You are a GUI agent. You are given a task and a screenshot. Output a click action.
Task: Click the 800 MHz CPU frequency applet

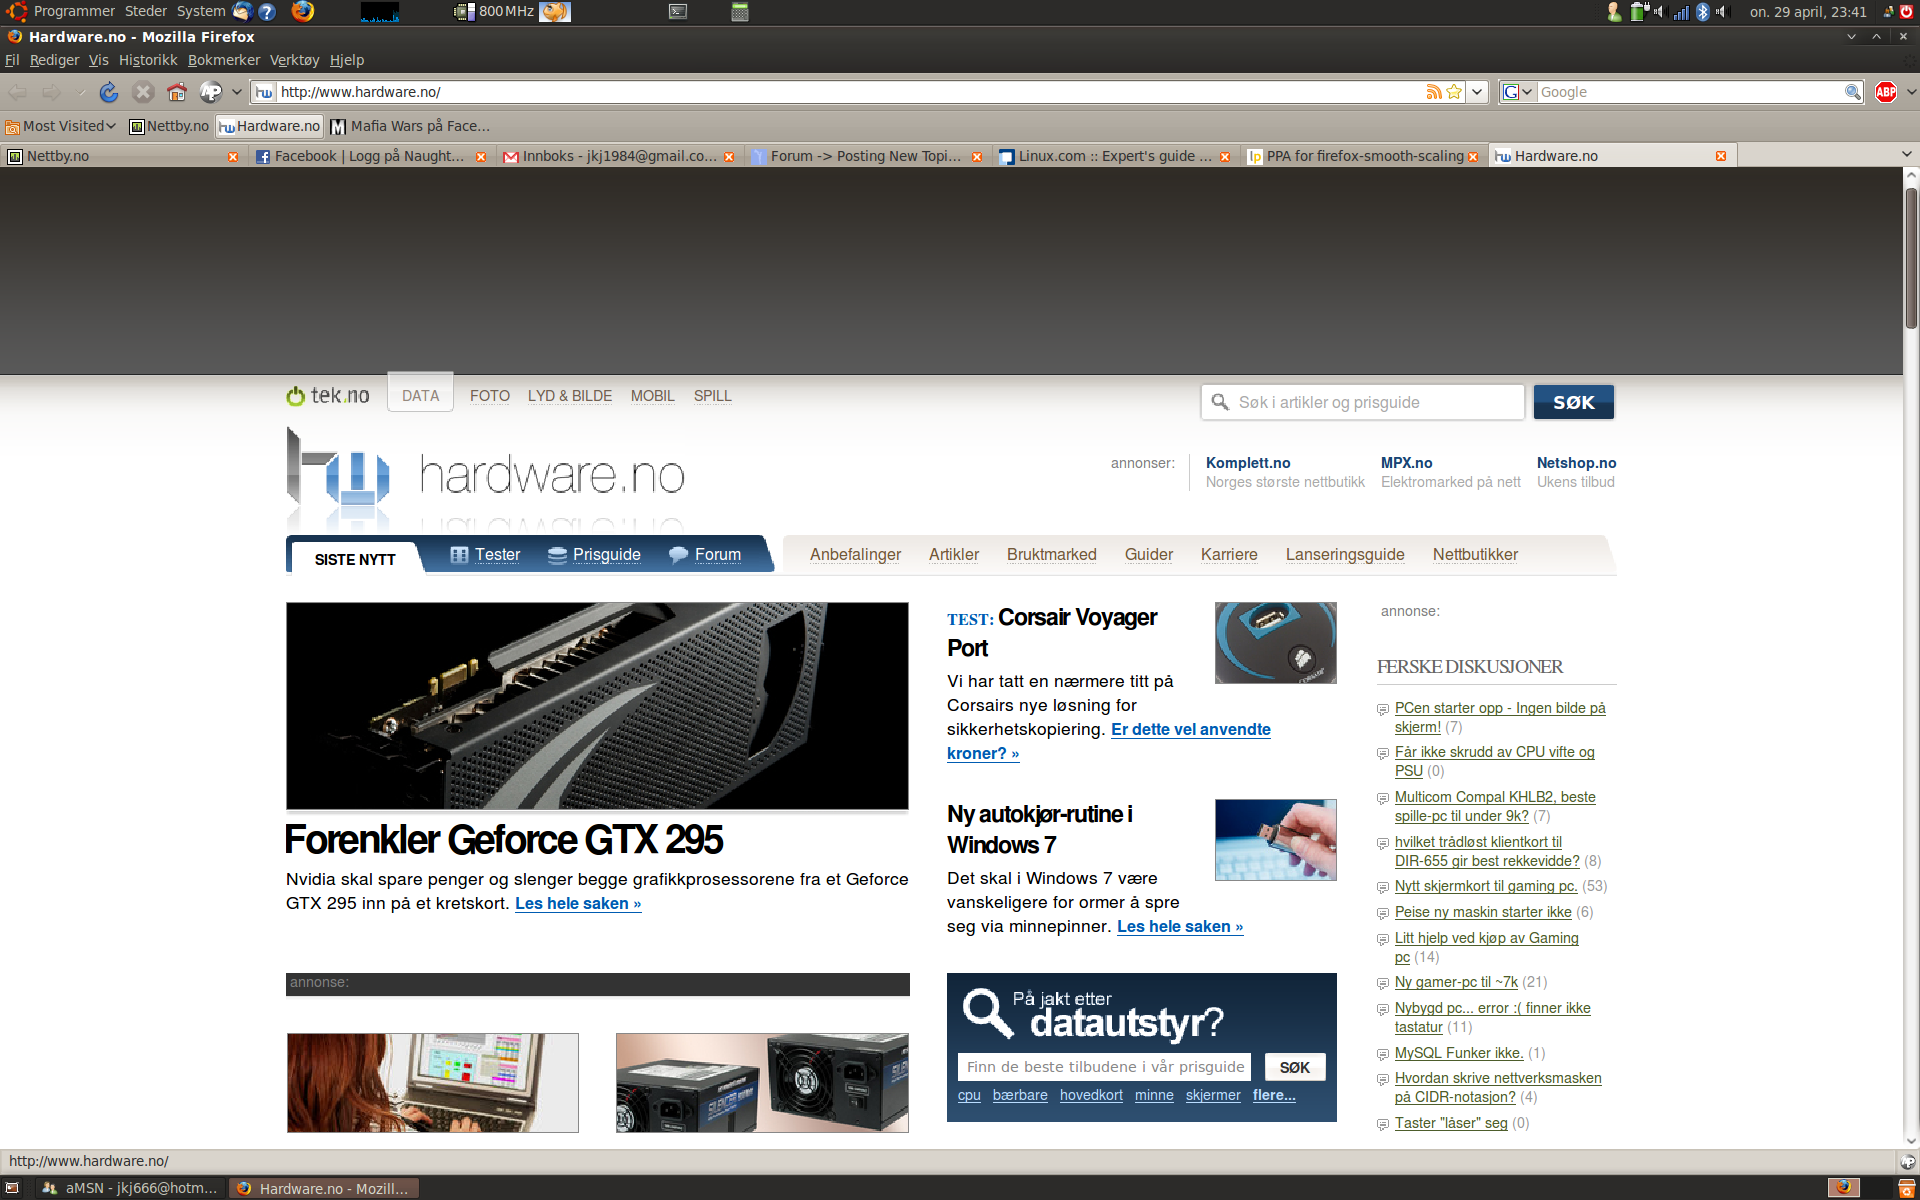pos(495,12)
